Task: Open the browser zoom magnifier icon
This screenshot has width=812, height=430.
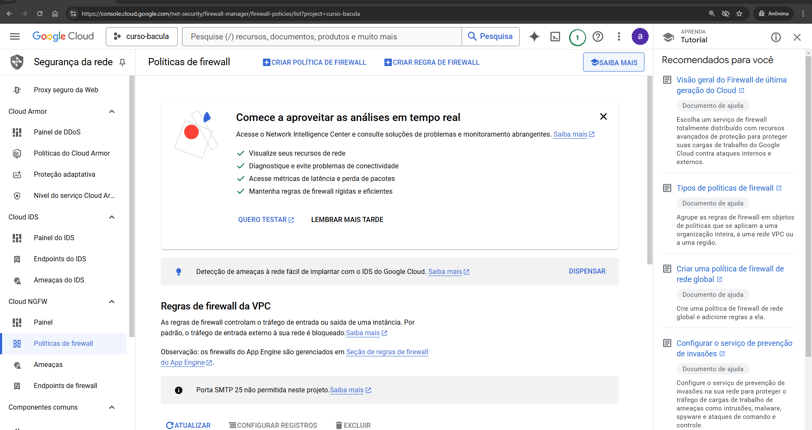Action: coord(712,13)
